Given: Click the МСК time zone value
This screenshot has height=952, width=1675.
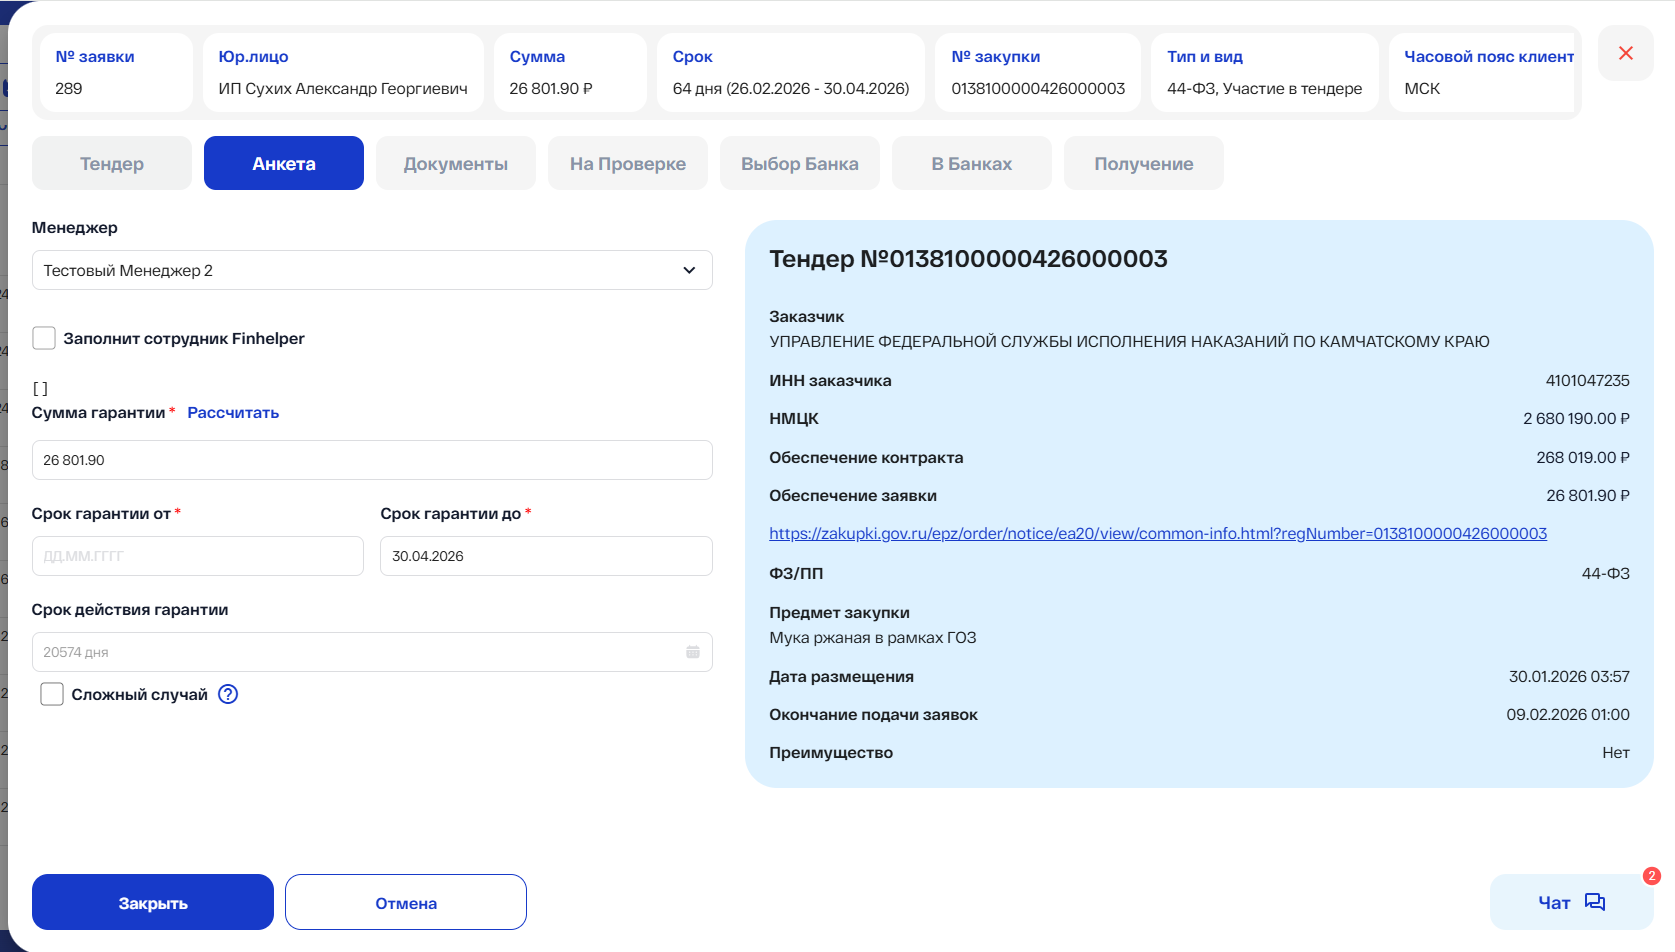Looking at the screenshot, I should point(1422,88).
